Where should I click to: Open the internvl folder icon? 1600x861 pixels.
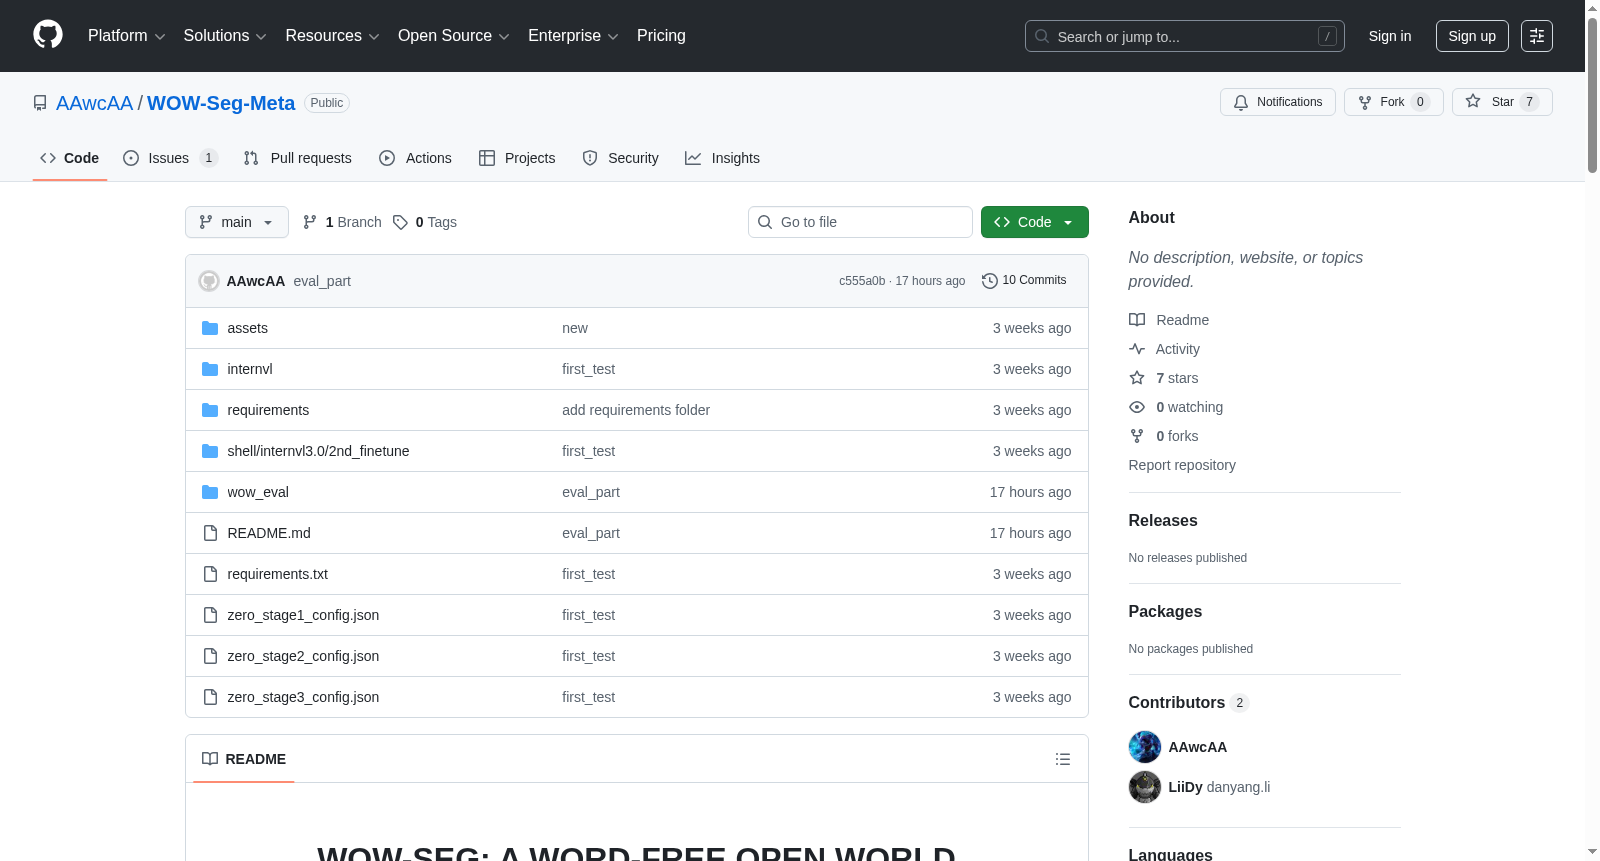pos(210,369)
